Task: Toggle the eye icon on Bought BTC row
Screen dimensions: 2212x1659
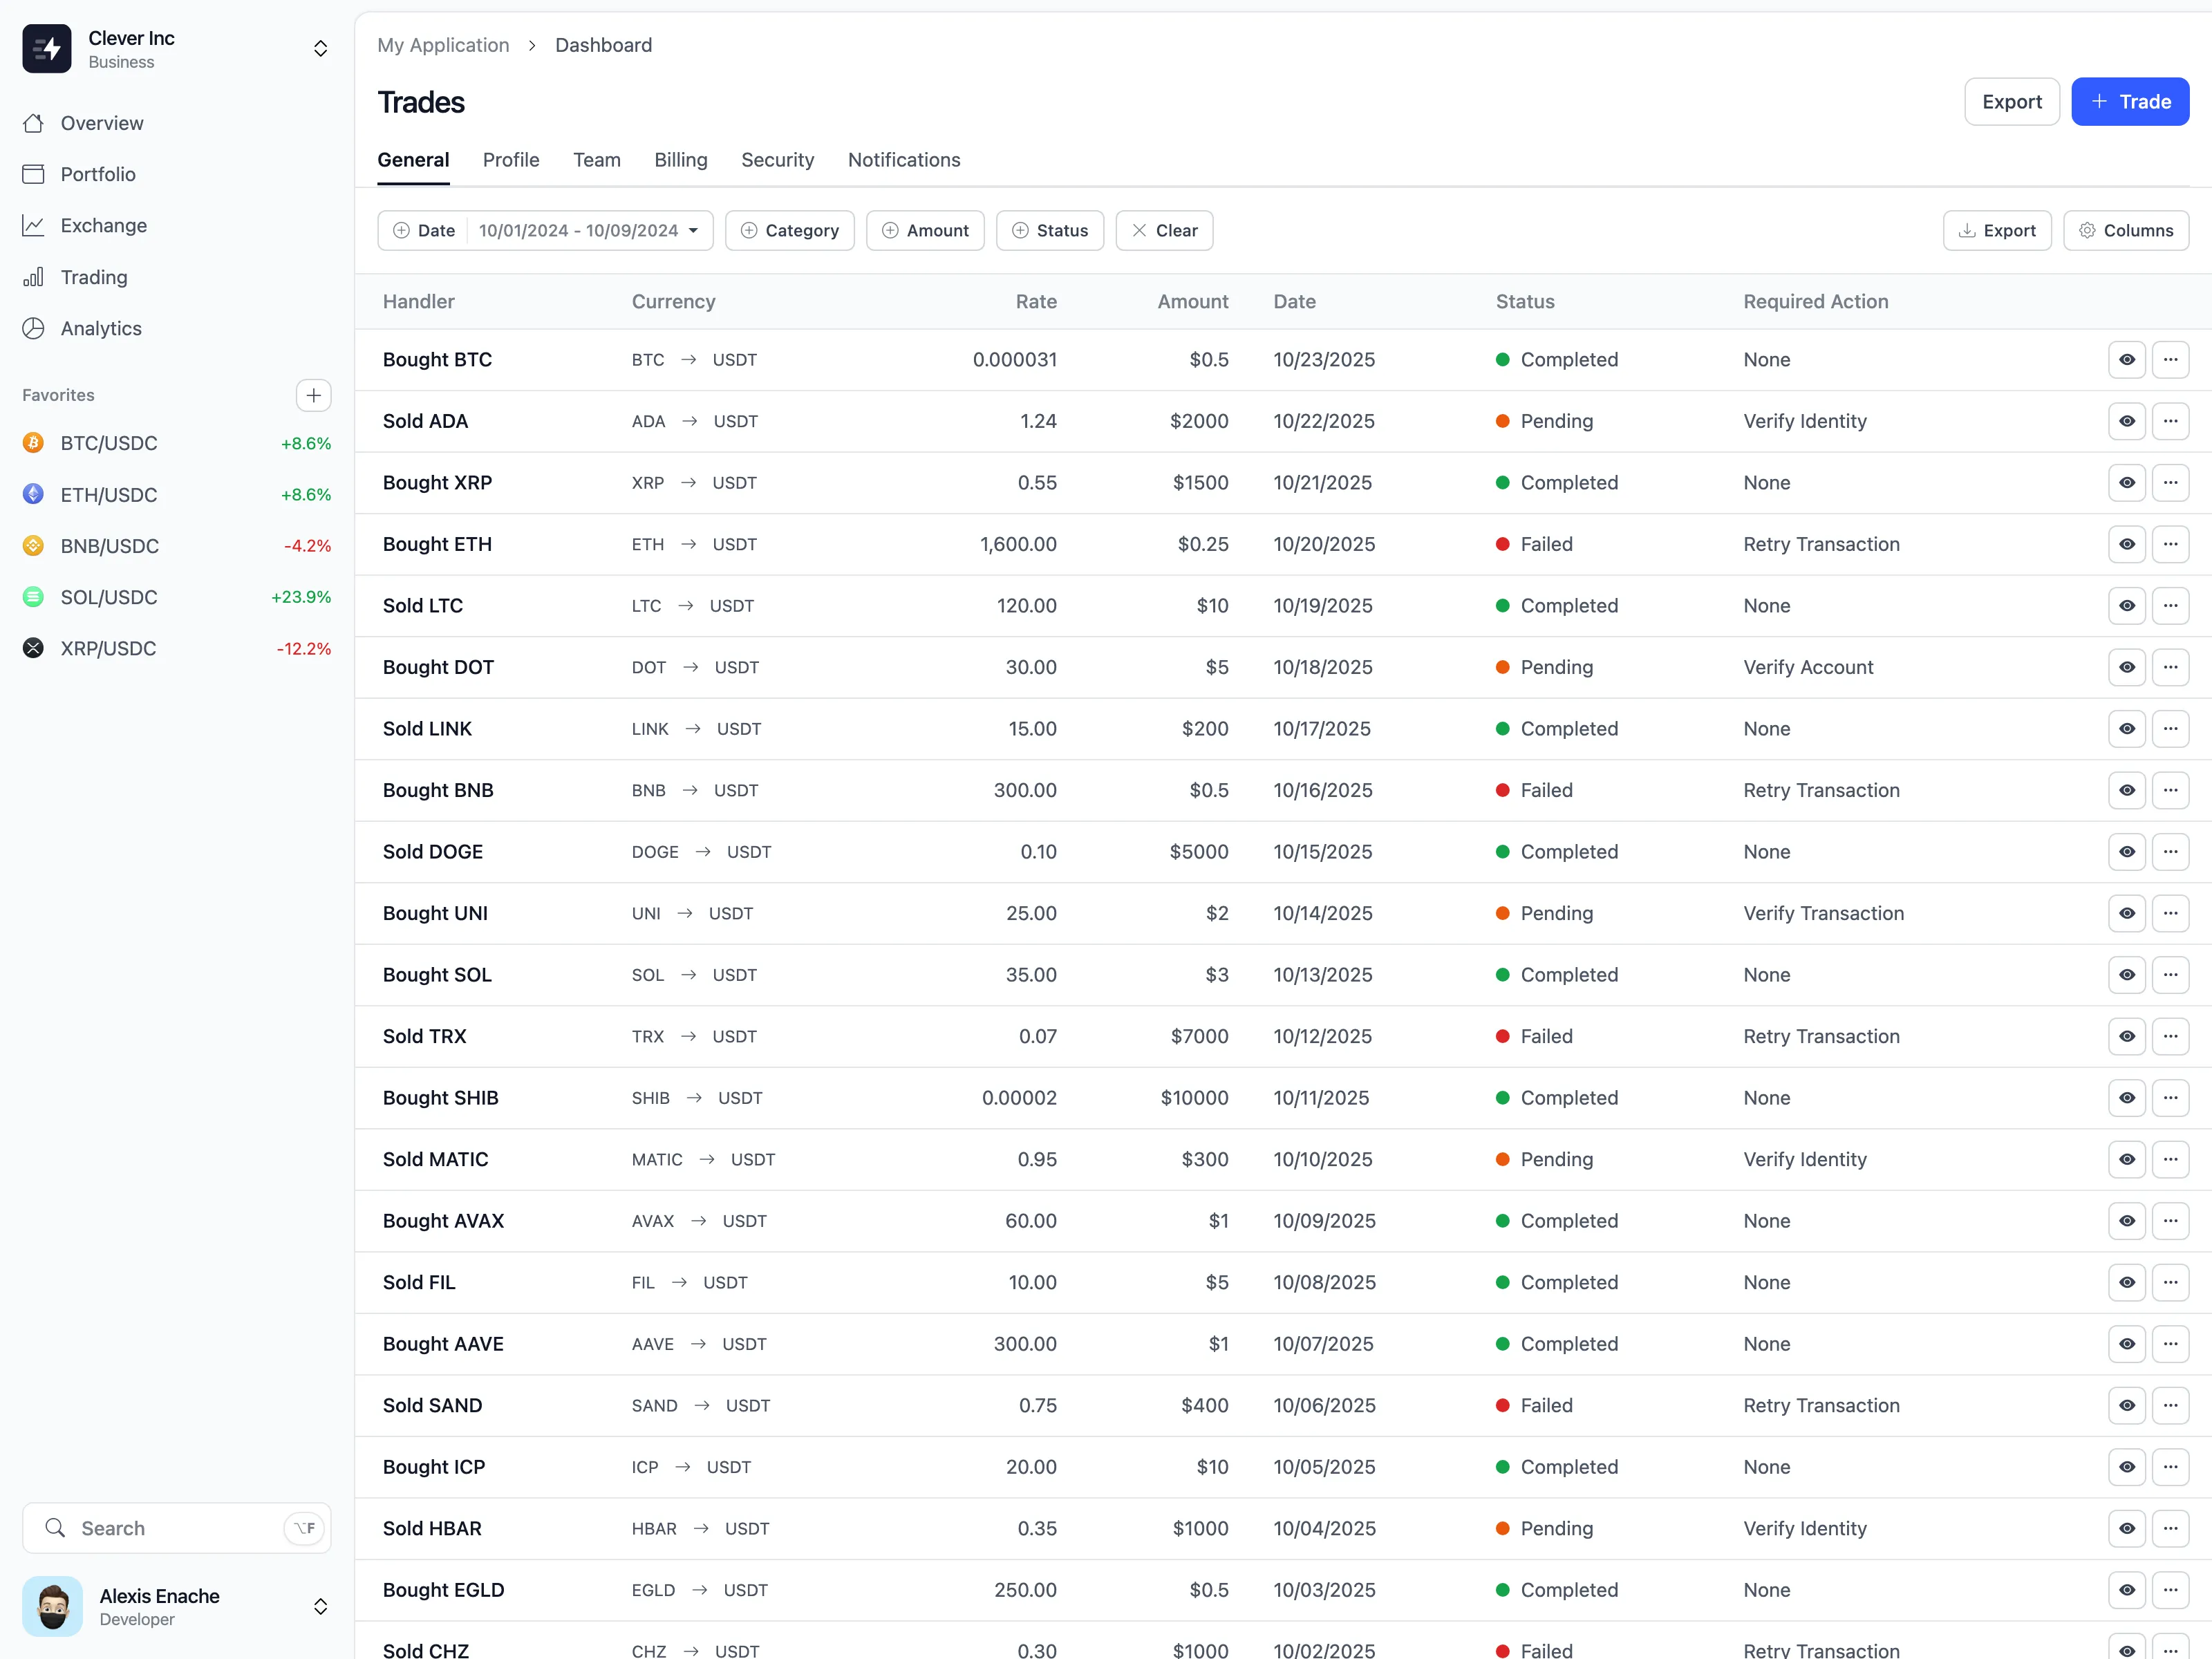Action: coord(2126,360)
